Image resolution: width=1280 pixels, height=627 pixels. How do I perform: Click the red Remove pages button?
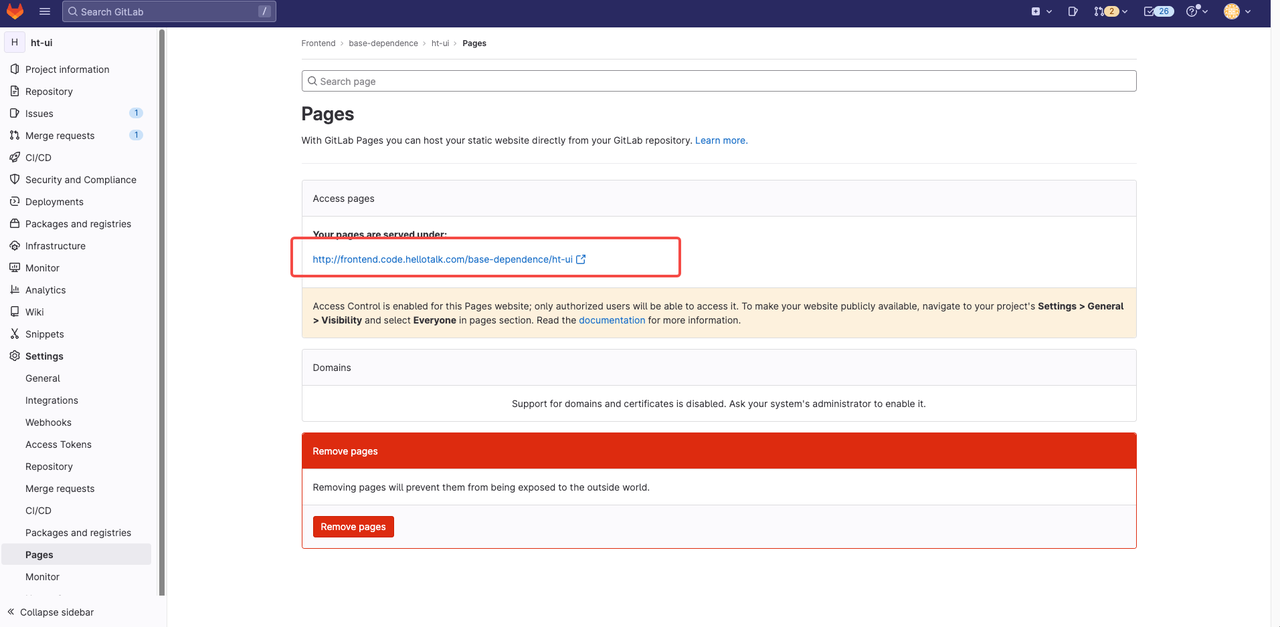(353, 527)
